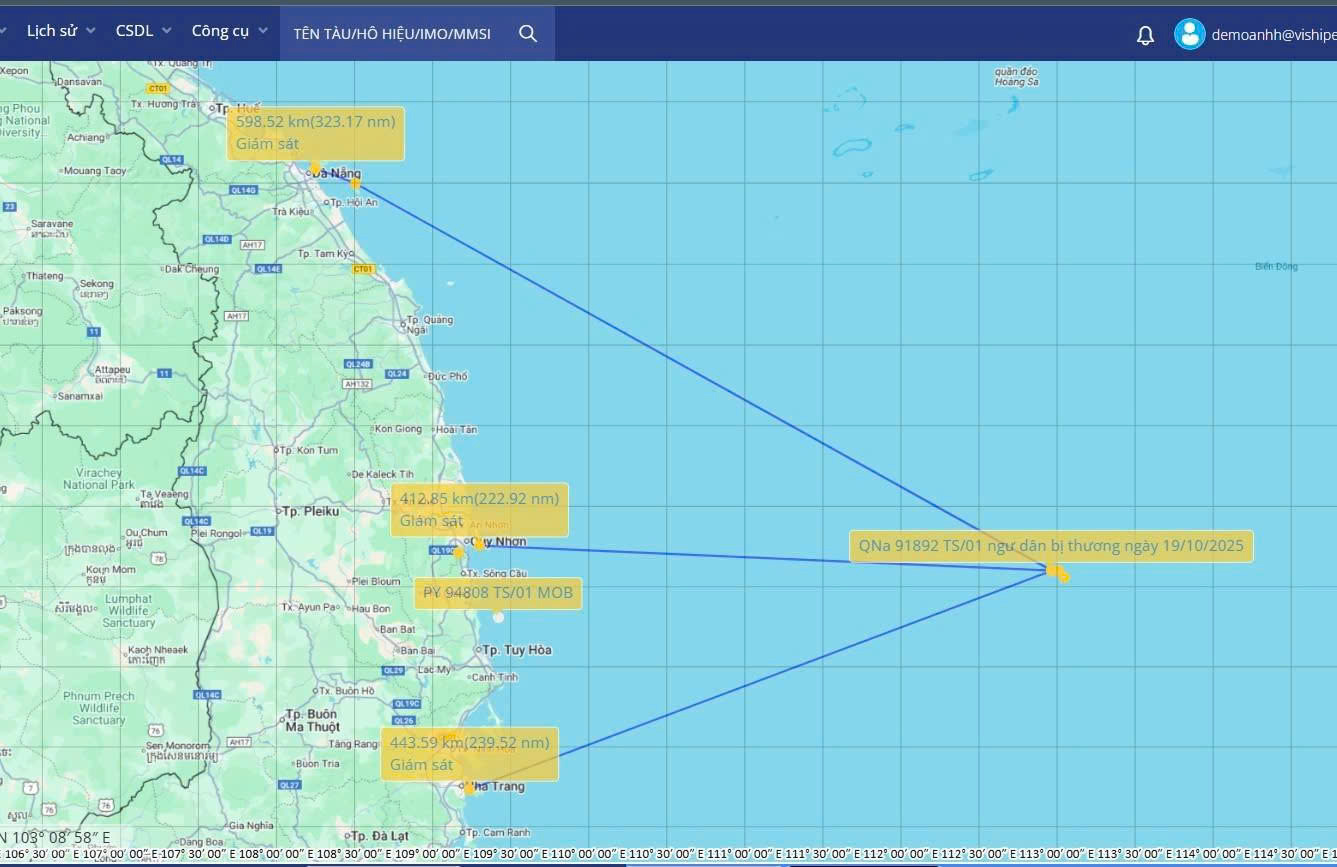Expand the Công cụ dropdown
Image resolution: width=1337 pixels, height=867 pixels.
point(229,31)
